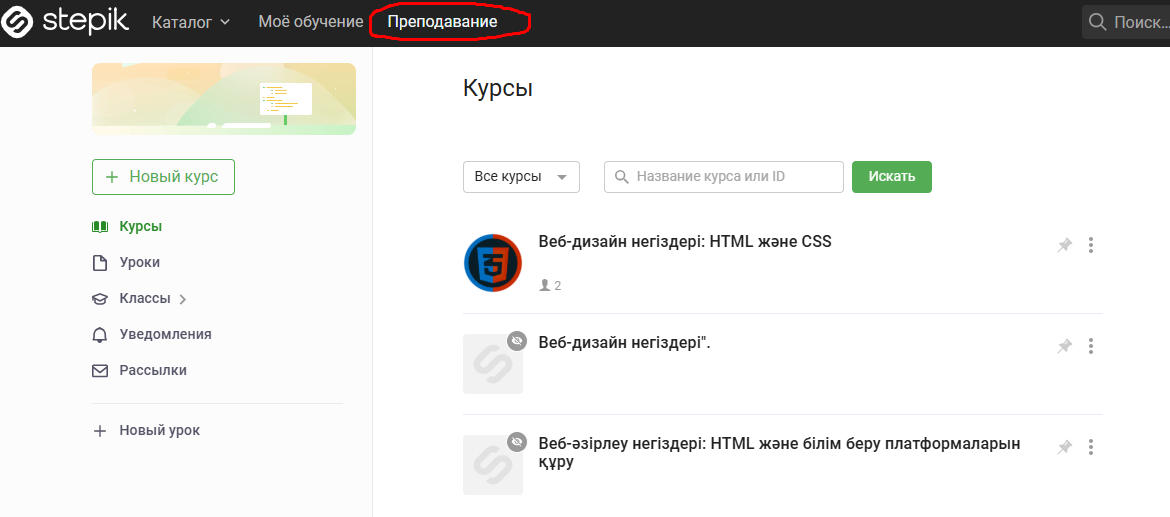Open three-dot menu for "Веб-дизайн негіздері"." course
Image resolution: width=1170 pixels, height=517 pixels.
pyautogui.click(x=1091, y=346)
